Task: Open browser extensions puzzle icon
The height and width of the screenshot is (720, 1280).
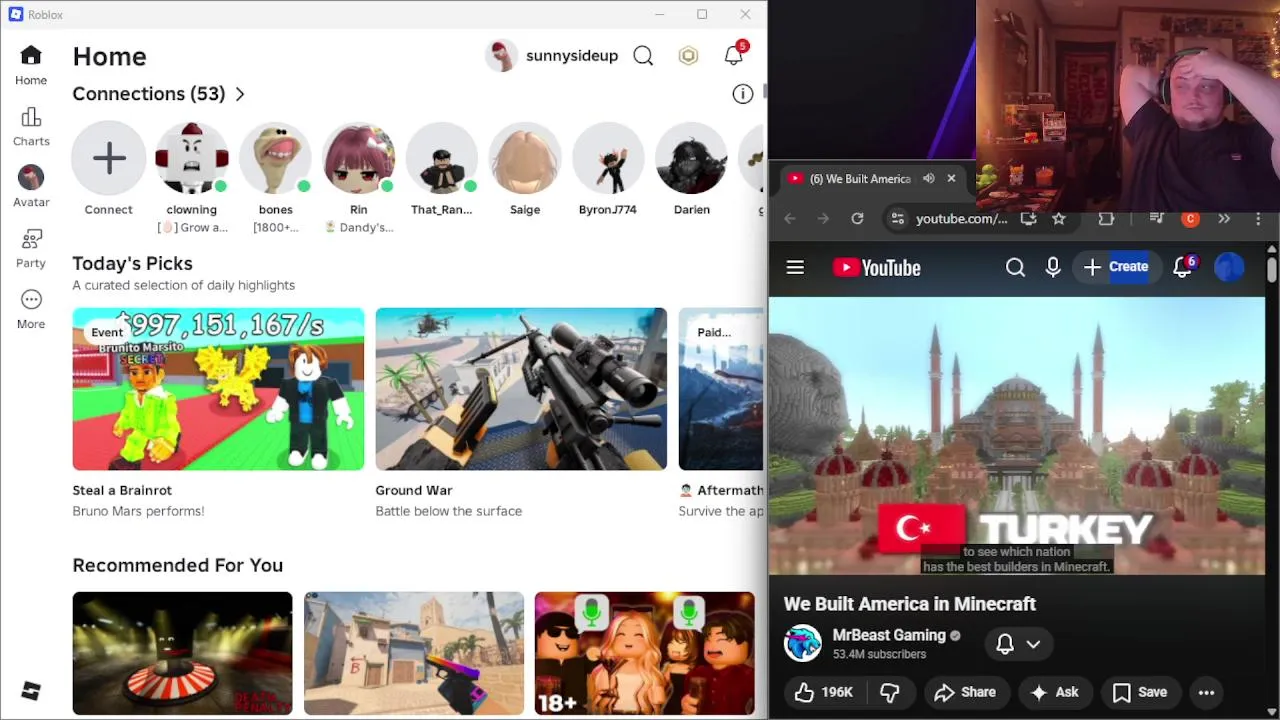Action: click(x=1106, y=219)
